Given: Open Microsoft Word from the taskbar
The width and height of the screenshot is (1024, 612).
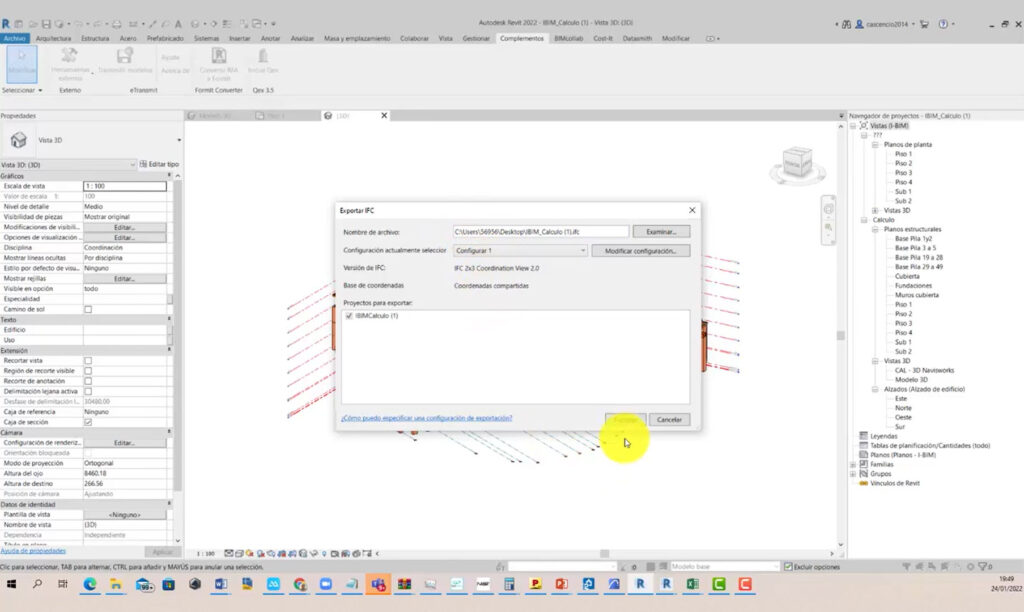Looking at the screenshot, I should [221, 583].
